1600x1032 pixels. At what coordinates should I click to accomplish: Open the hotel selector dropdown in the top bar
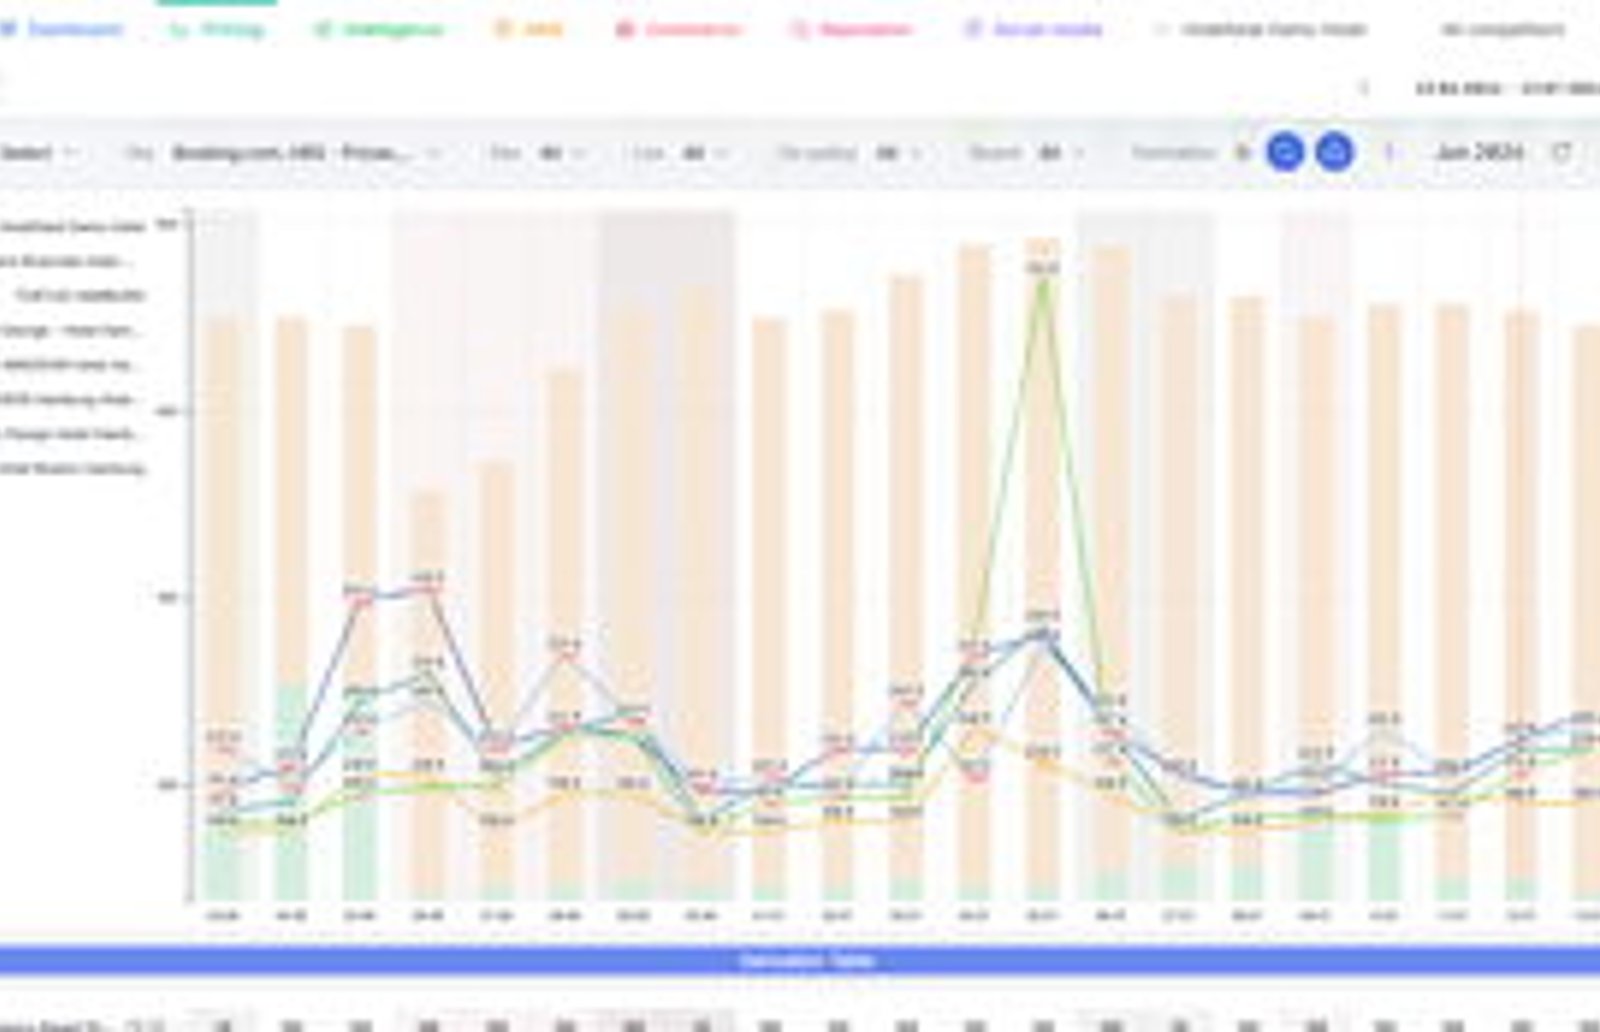coord(1261,29)
